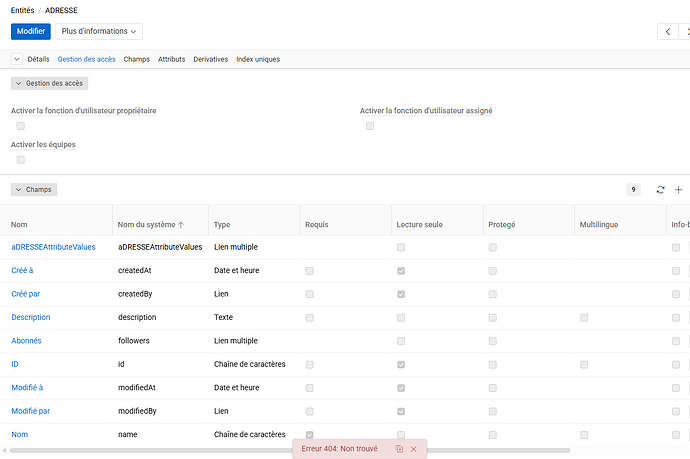The image size is (690, 459).
Task: Copy the 404 error message
Action: (x=399, y=449)
